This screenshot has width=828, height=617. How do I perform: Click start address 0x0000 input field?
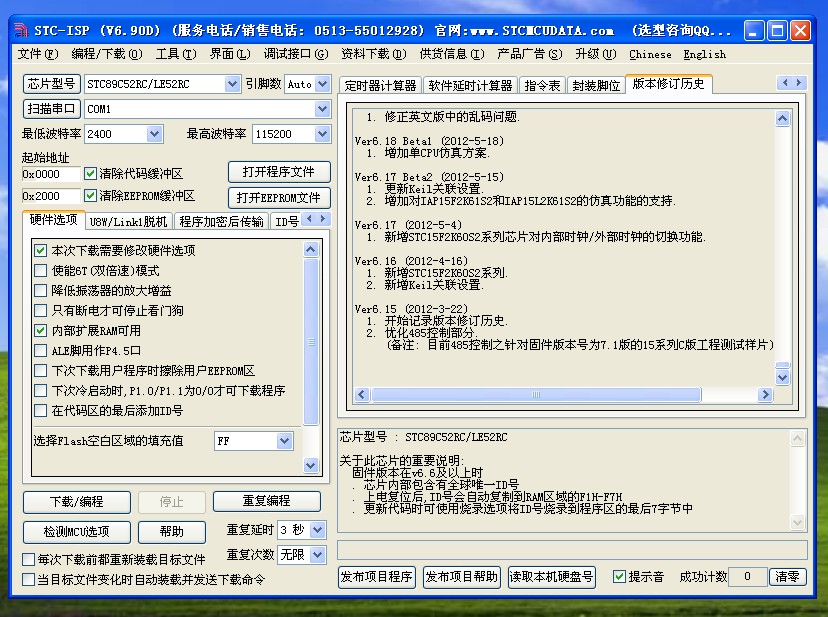tap(51, 174)
